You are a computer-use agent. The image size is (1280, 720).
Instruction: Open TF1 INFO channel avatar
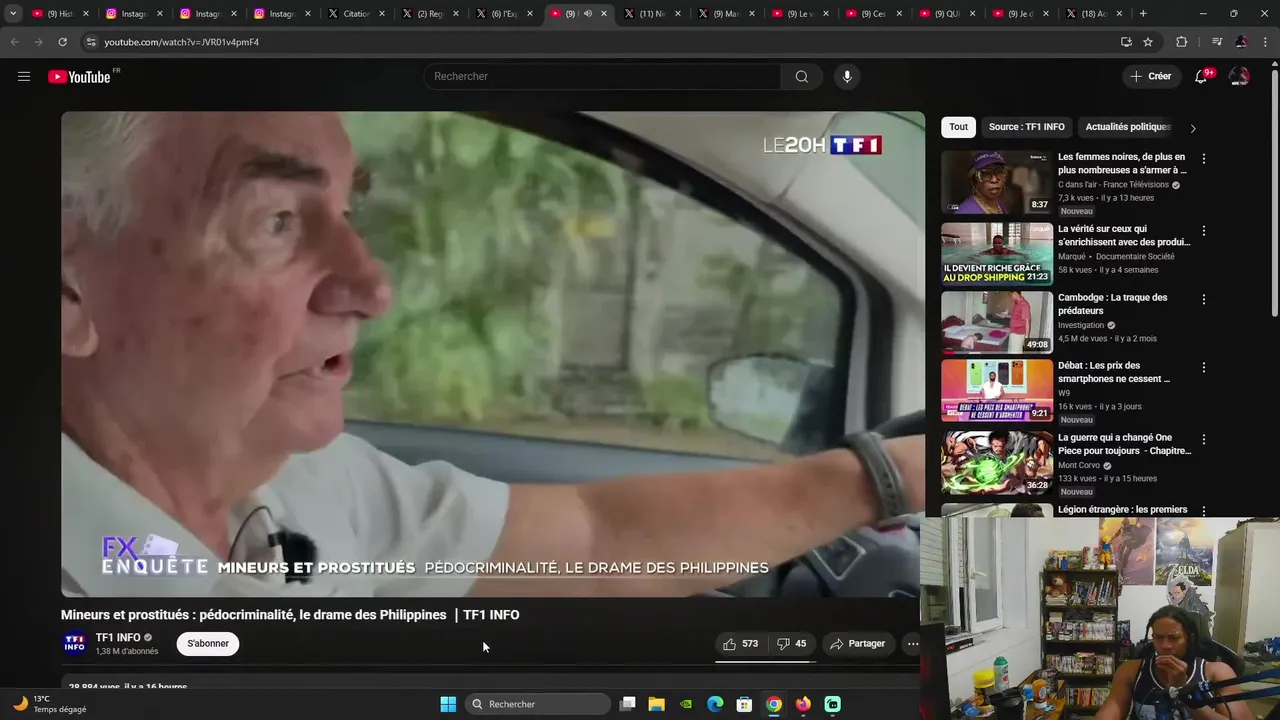click(75, 643)
